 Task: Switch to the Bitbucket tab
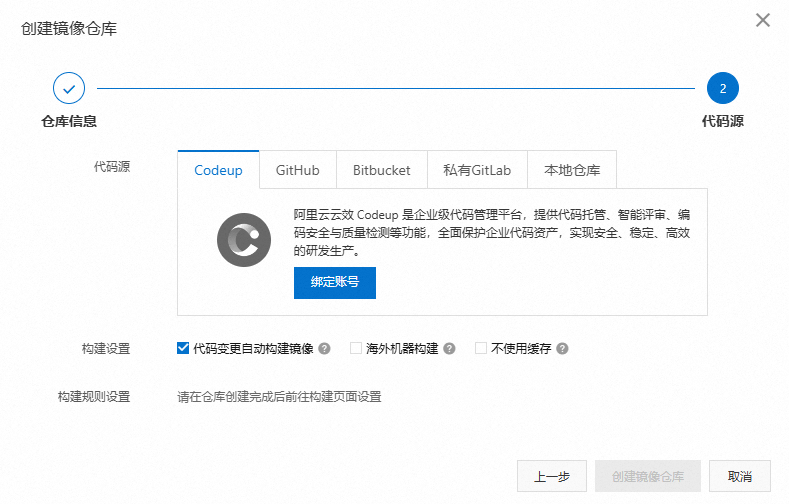(x=382, y=170)
